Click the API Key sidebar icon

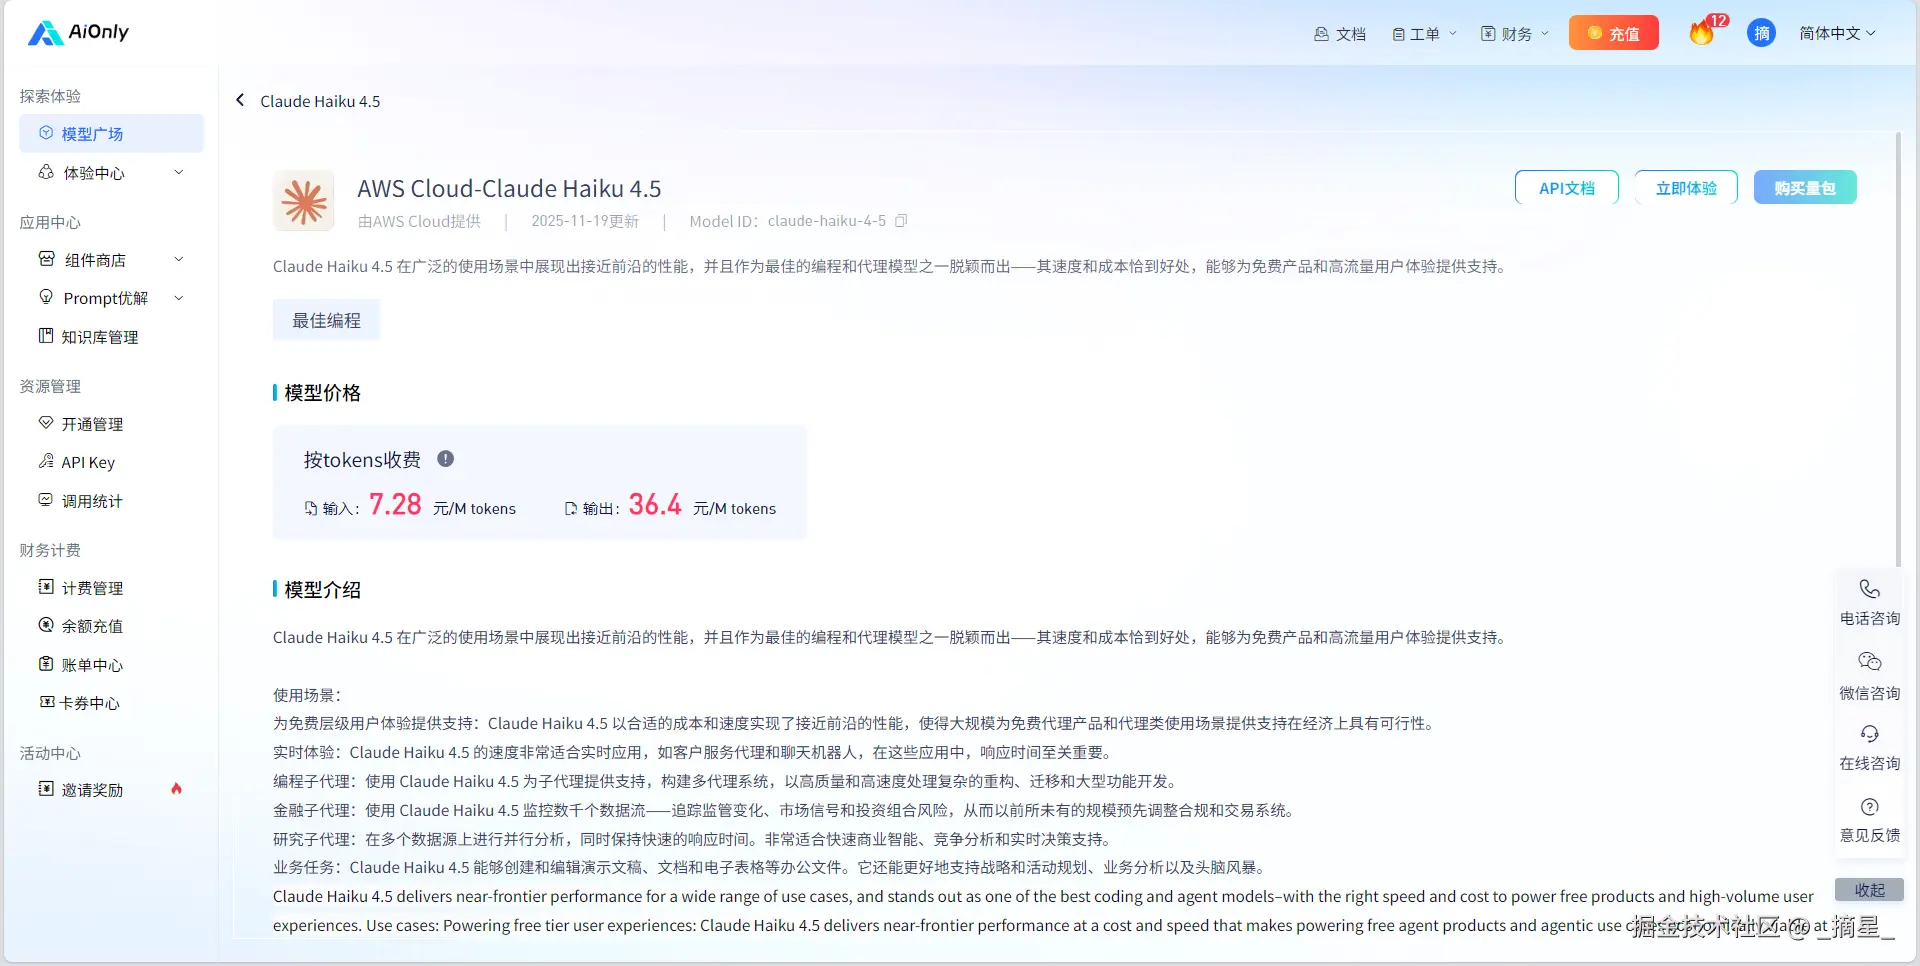[x=46, y=461]
